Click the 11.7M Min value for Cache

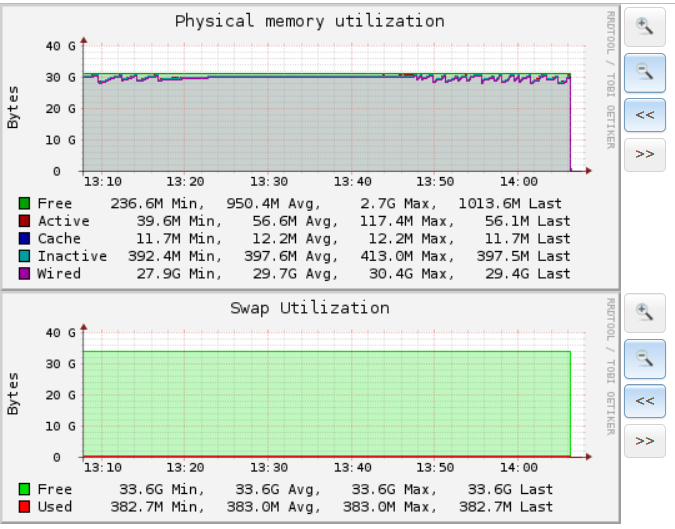[x=179, y=238]
